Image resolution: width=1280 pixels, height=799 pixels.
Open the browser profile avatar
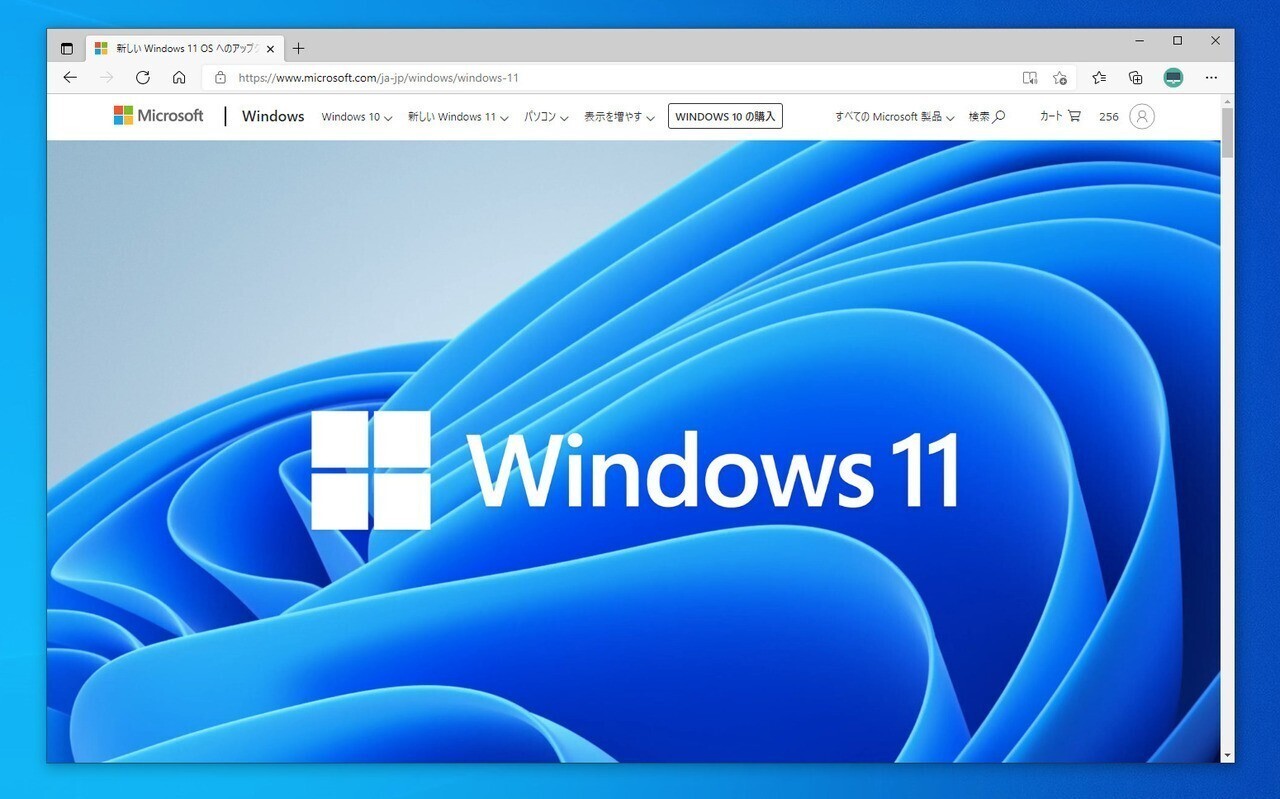(x=1173, y=77)
